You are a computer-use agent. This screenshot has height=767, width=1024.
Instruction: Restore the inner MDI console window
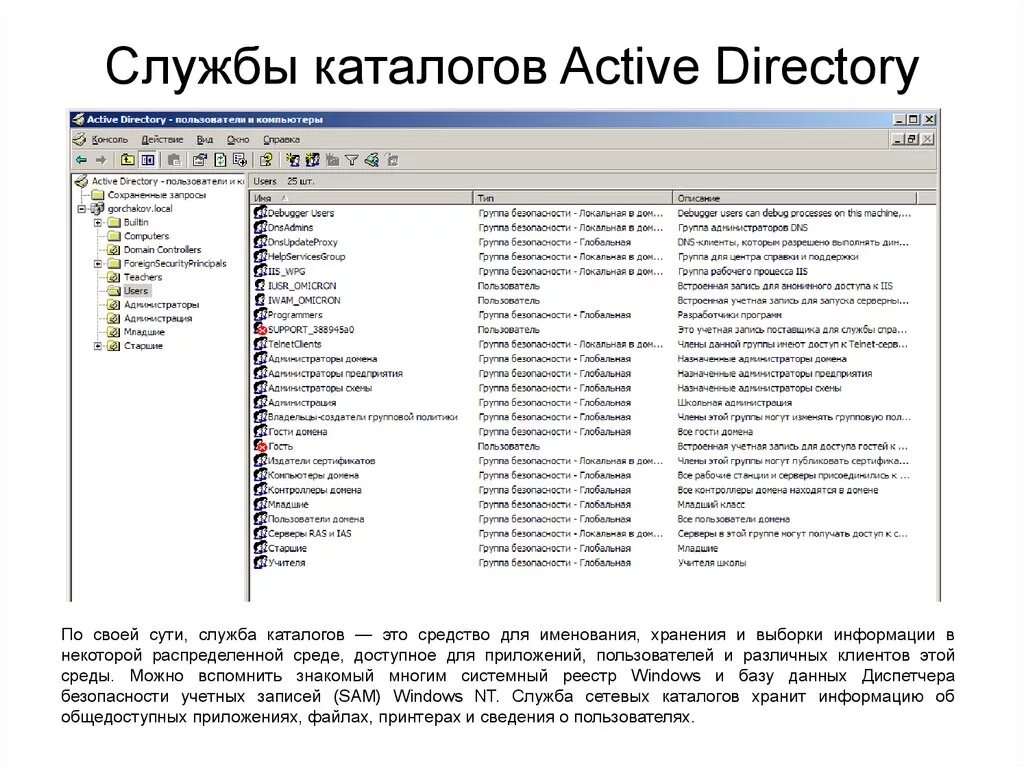(912, 139)
